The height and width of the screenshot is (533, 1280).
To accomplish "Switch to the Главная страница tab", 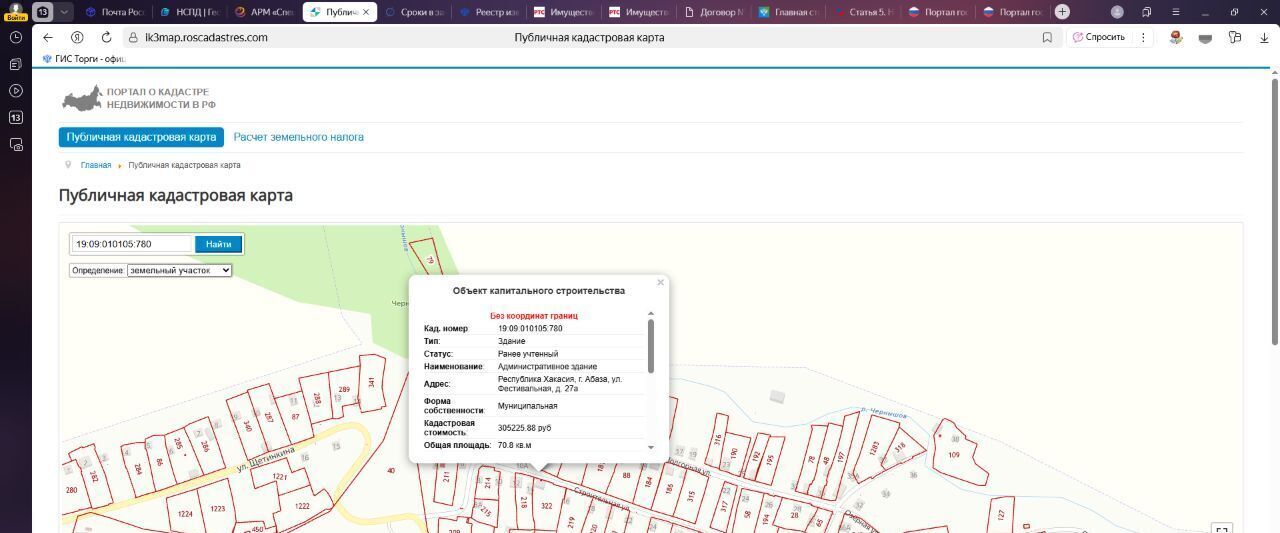I will (x=789, y=12).
